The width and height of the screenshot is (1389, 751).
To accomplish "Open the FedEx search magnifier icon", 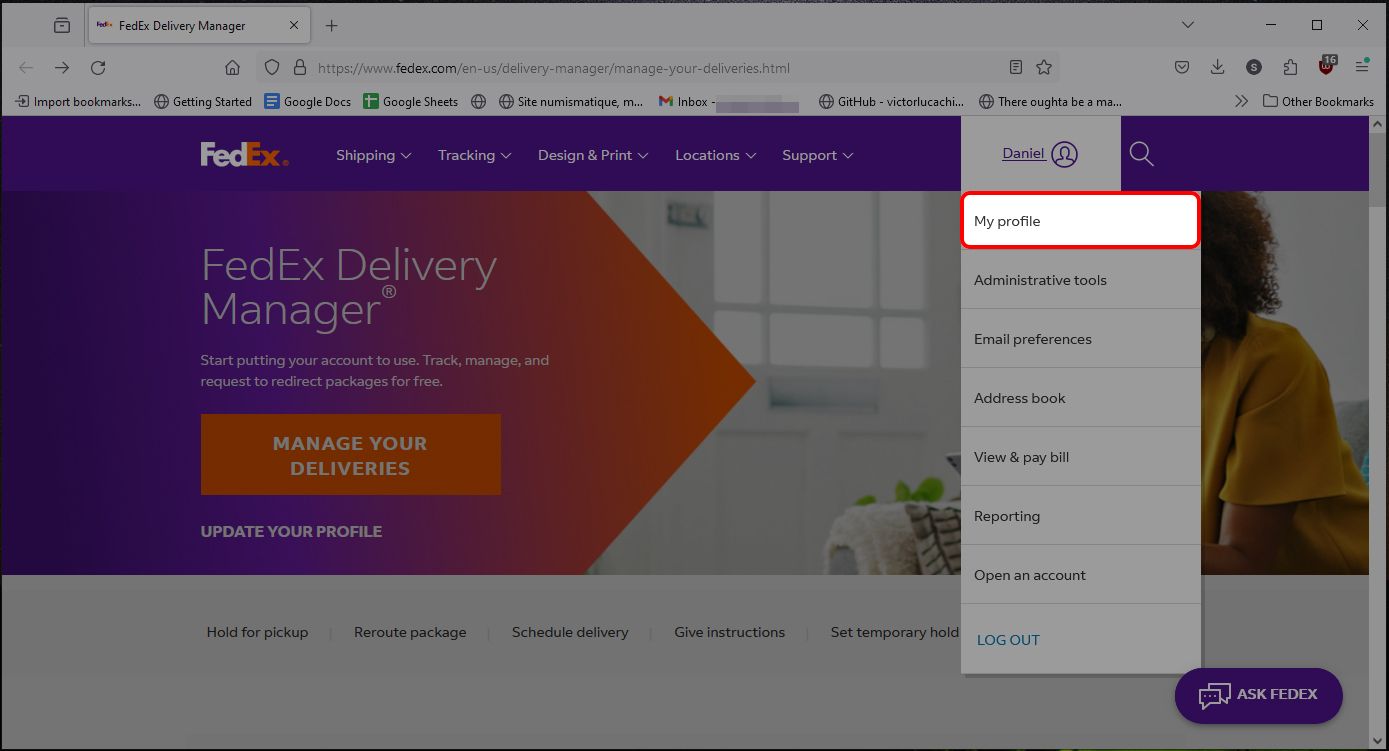I will pos(1140,154).
